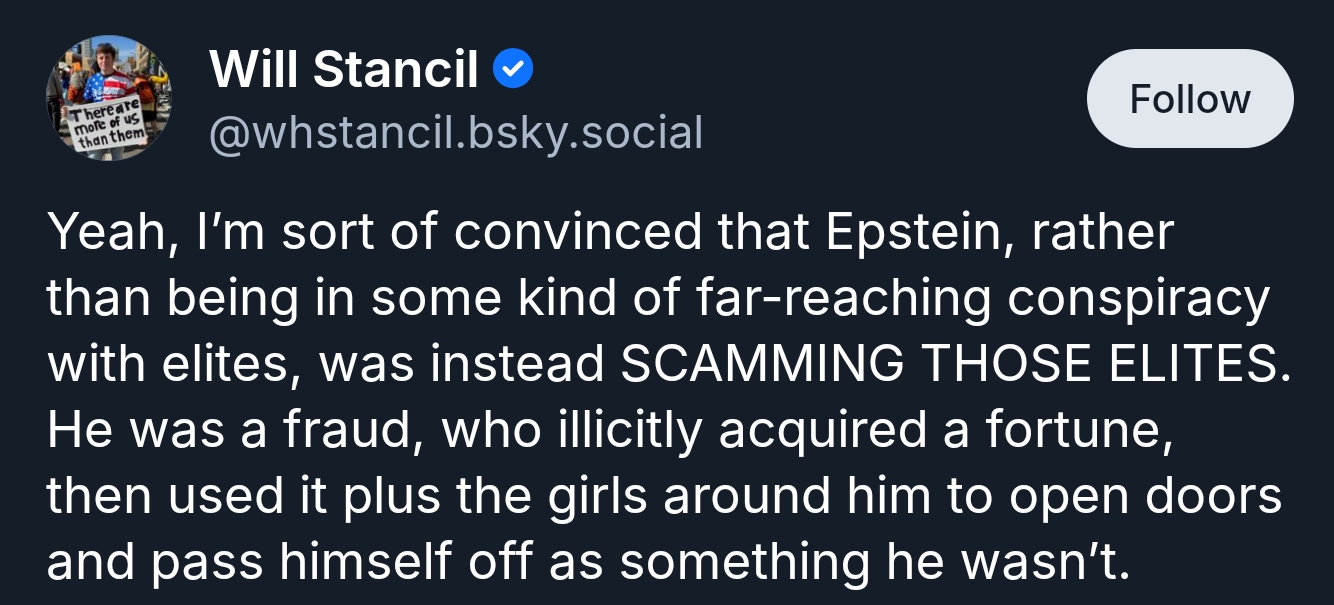This screenshot has height=605, width=1334.
Task: Click the protest sign in the avatar photo
Action: pyautogui.click(x=106, y=128)
